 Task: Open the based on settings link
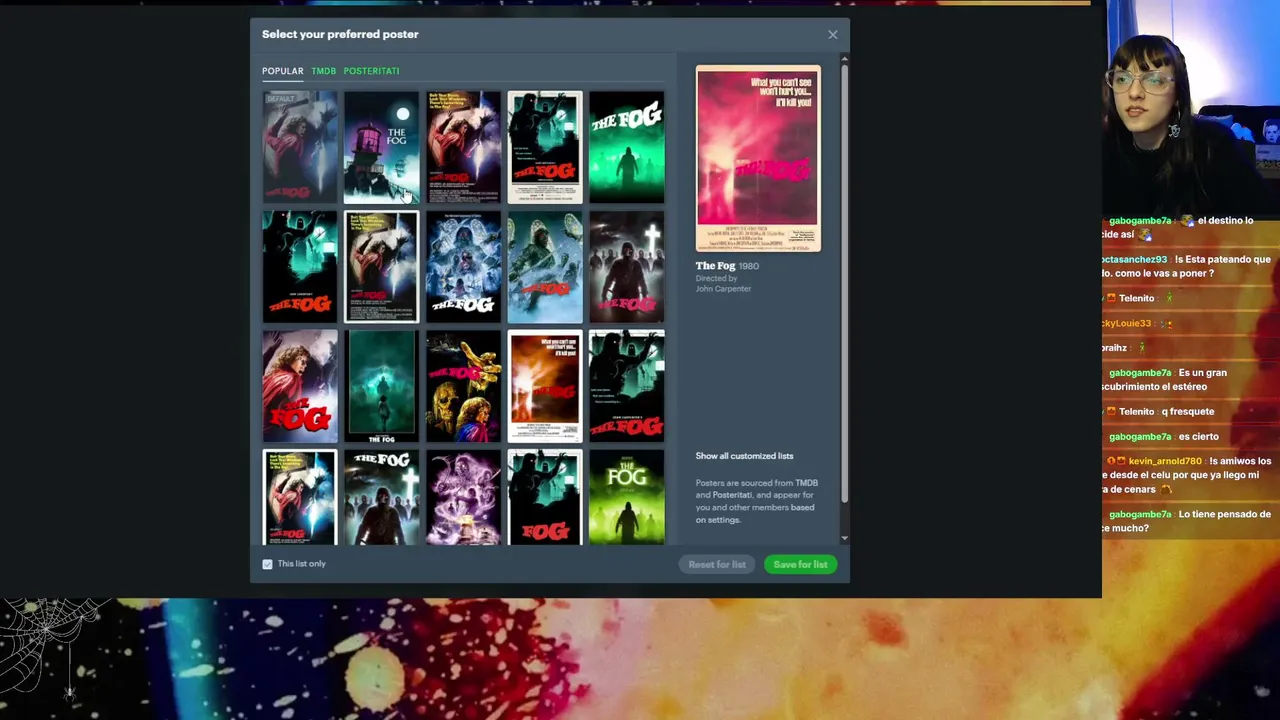755,514
